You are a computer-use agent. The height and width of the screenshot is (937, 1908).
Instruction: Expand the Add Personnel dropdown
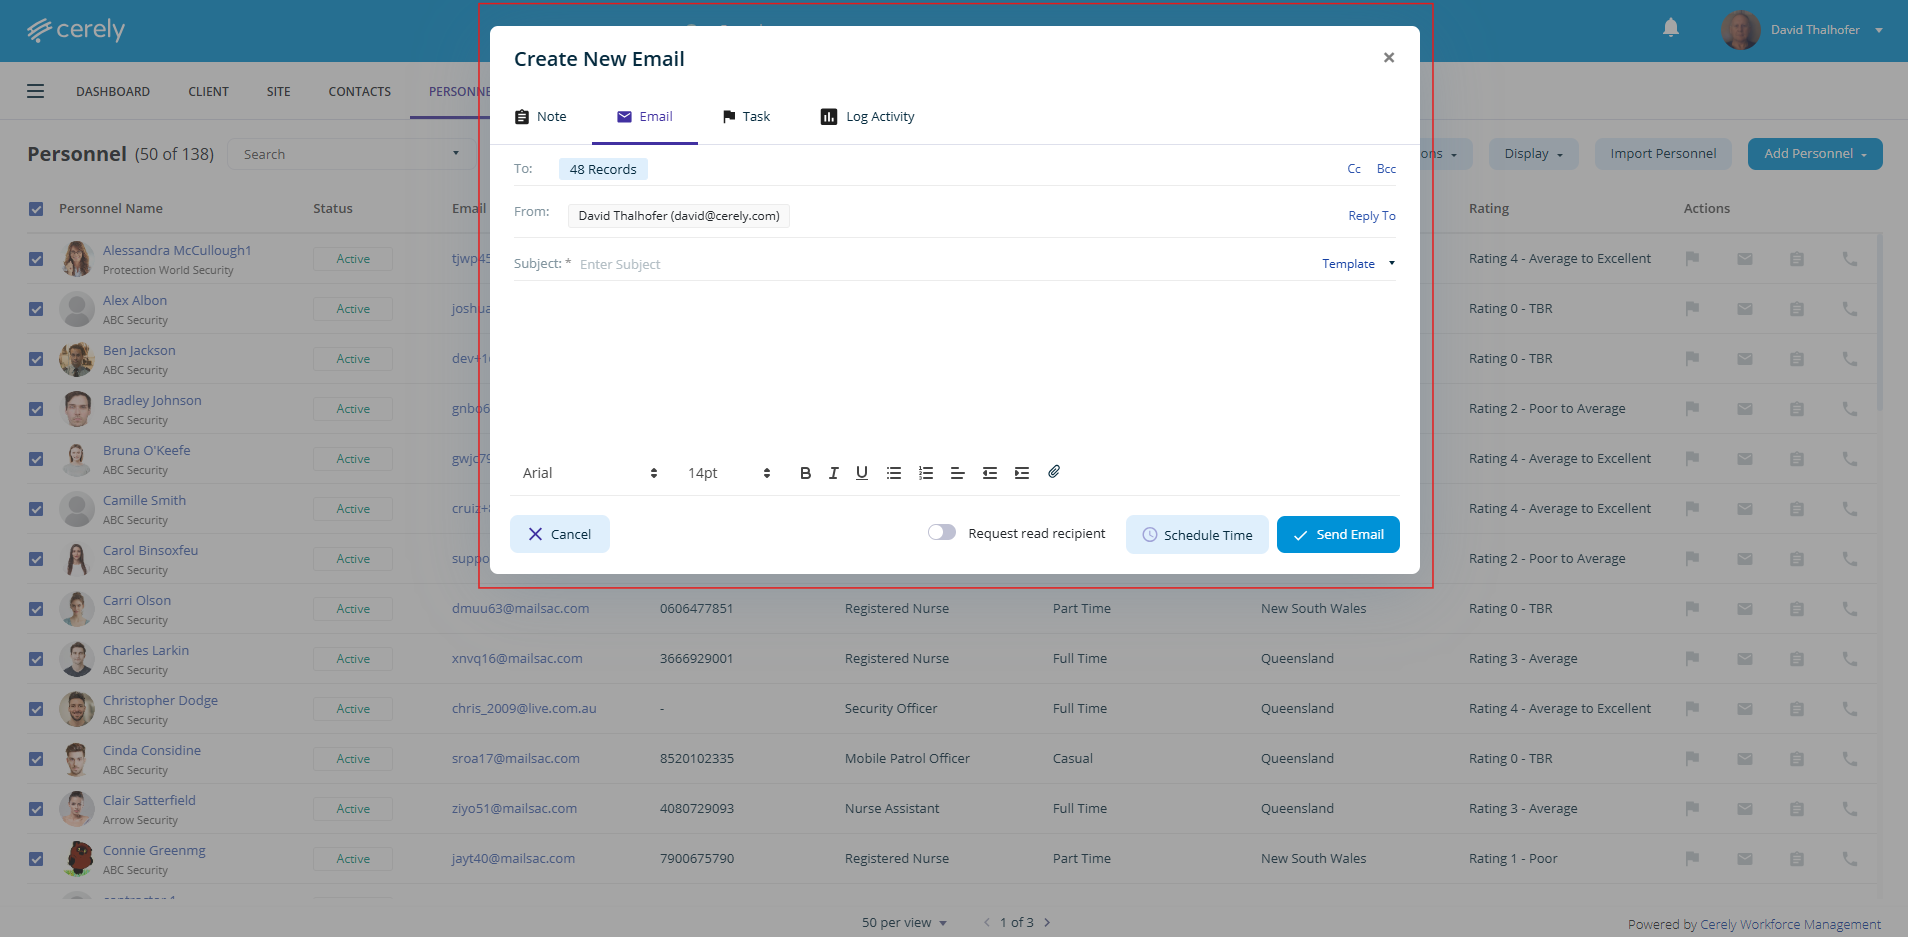1815,154
